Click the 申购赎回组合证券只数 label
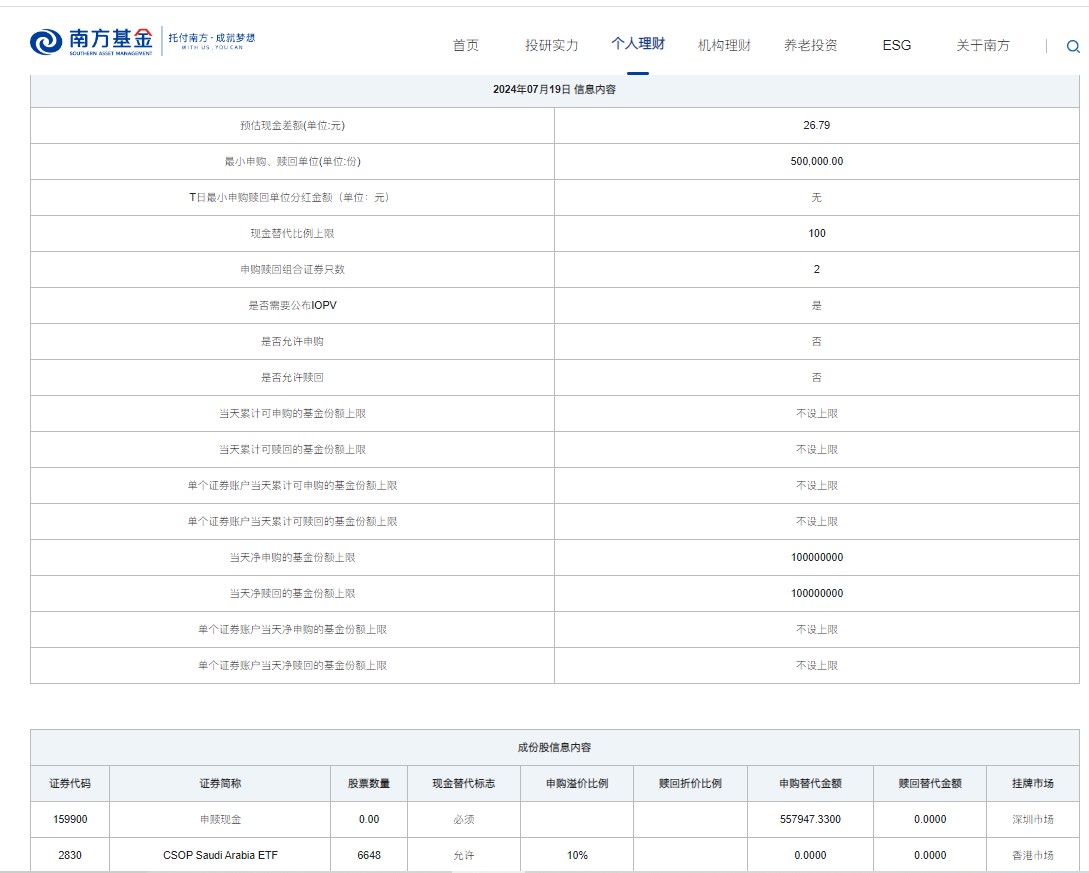The width and height of the screenshot is (1089, 873). pyautogui.click(x=292, y=269)
